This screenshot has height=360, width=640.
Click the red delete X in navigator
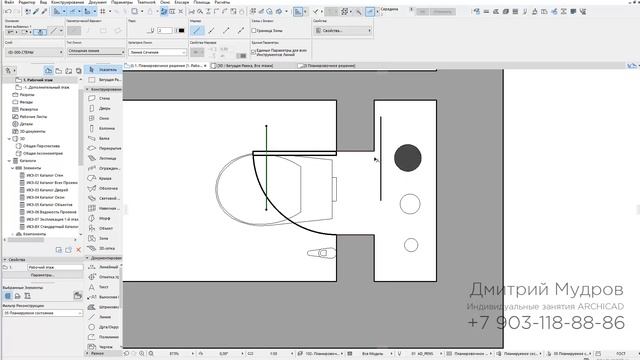coord(79,249)
